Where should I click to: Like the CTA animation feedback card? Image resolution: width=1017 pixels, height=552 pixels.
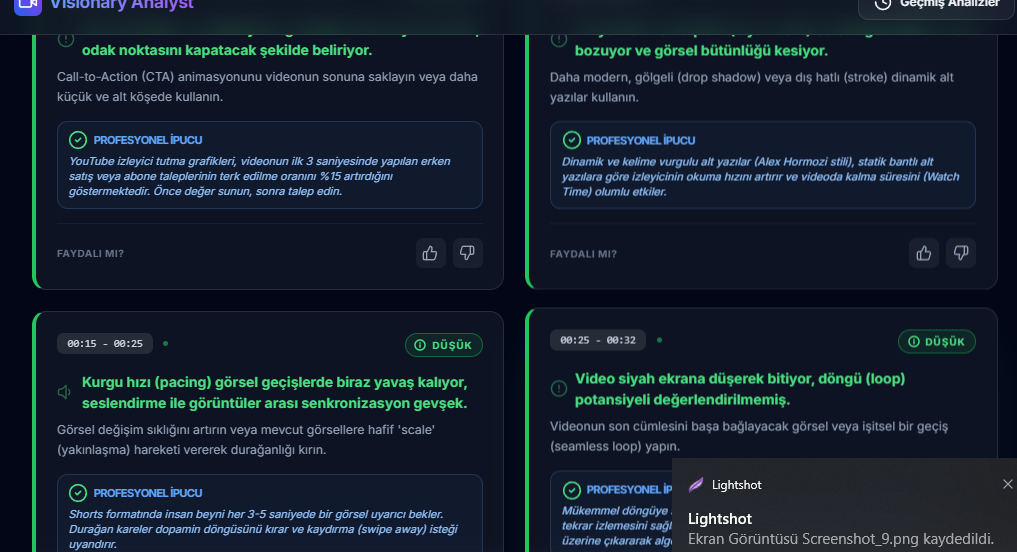[430, 253]
